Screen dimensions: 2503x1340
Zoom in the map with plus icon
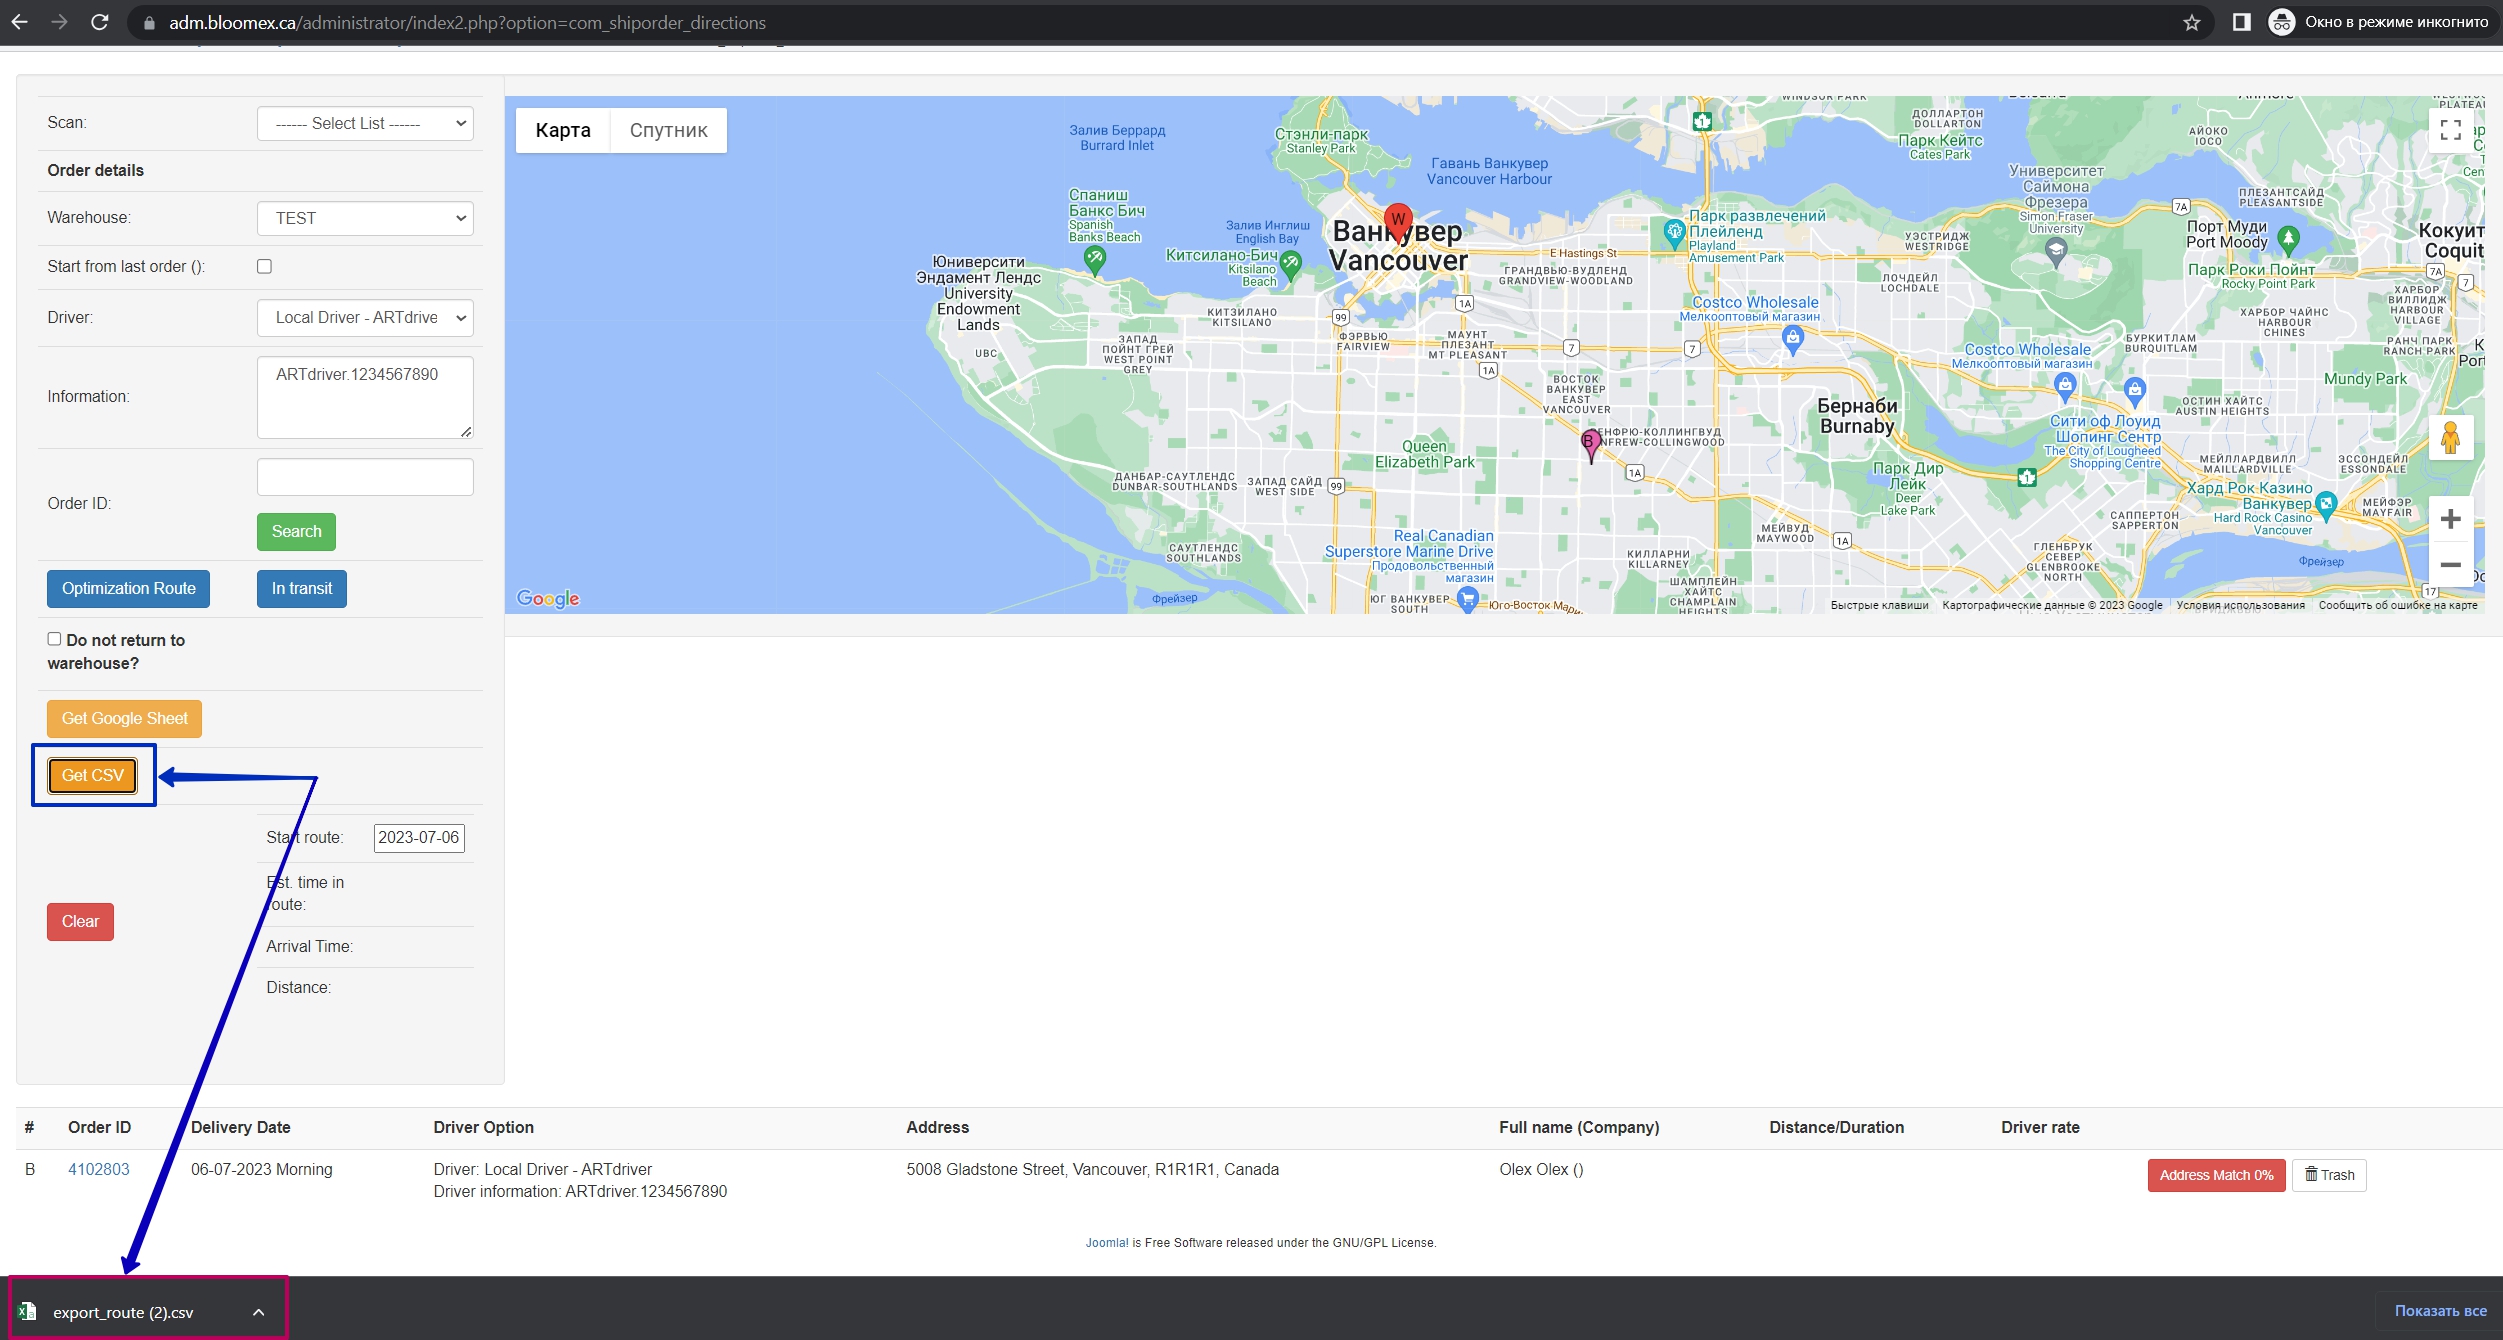(2450, 519)
